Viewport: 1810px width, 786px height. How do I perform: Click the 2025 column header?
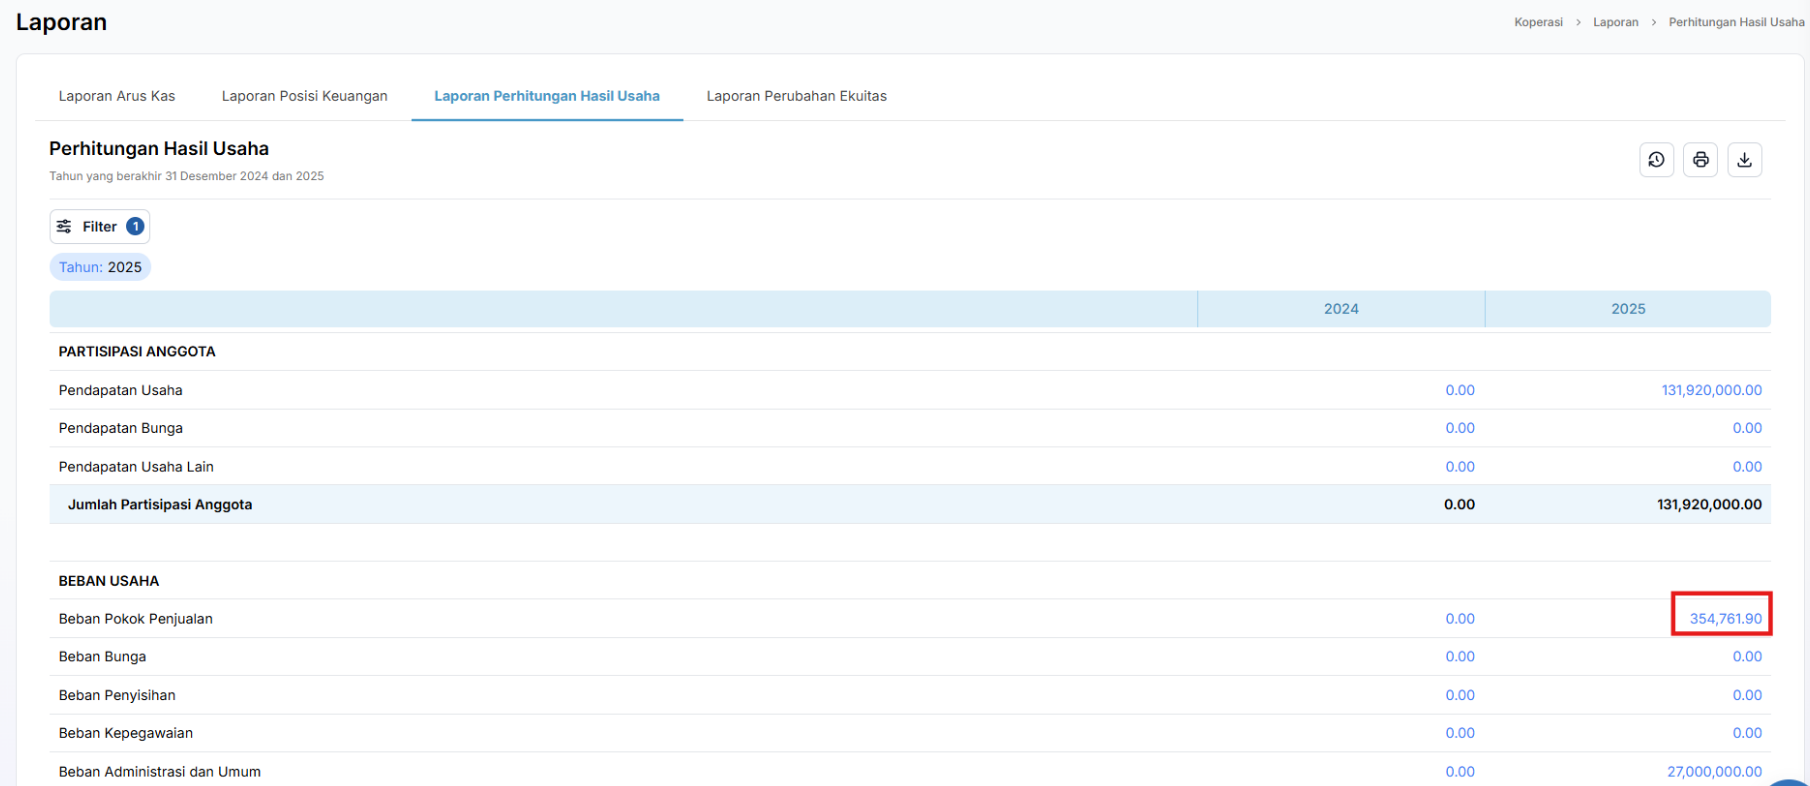1628,309
